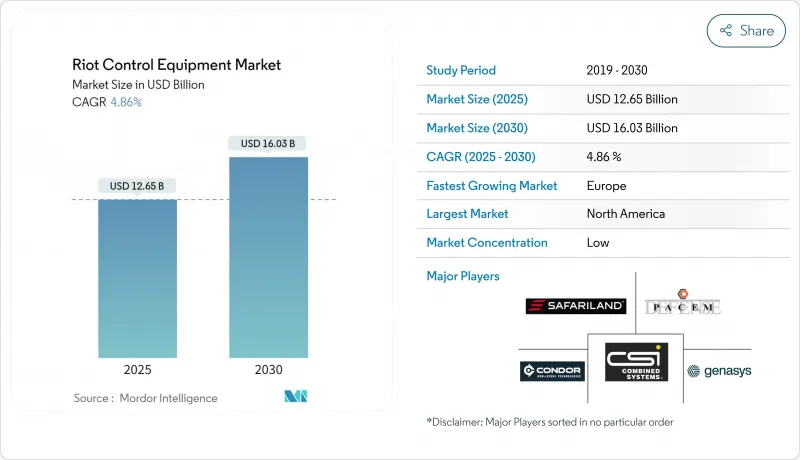Click the 'Market Size (2025)' label
Viewport: 800px width, 460px height.
(x=477, y=99)
